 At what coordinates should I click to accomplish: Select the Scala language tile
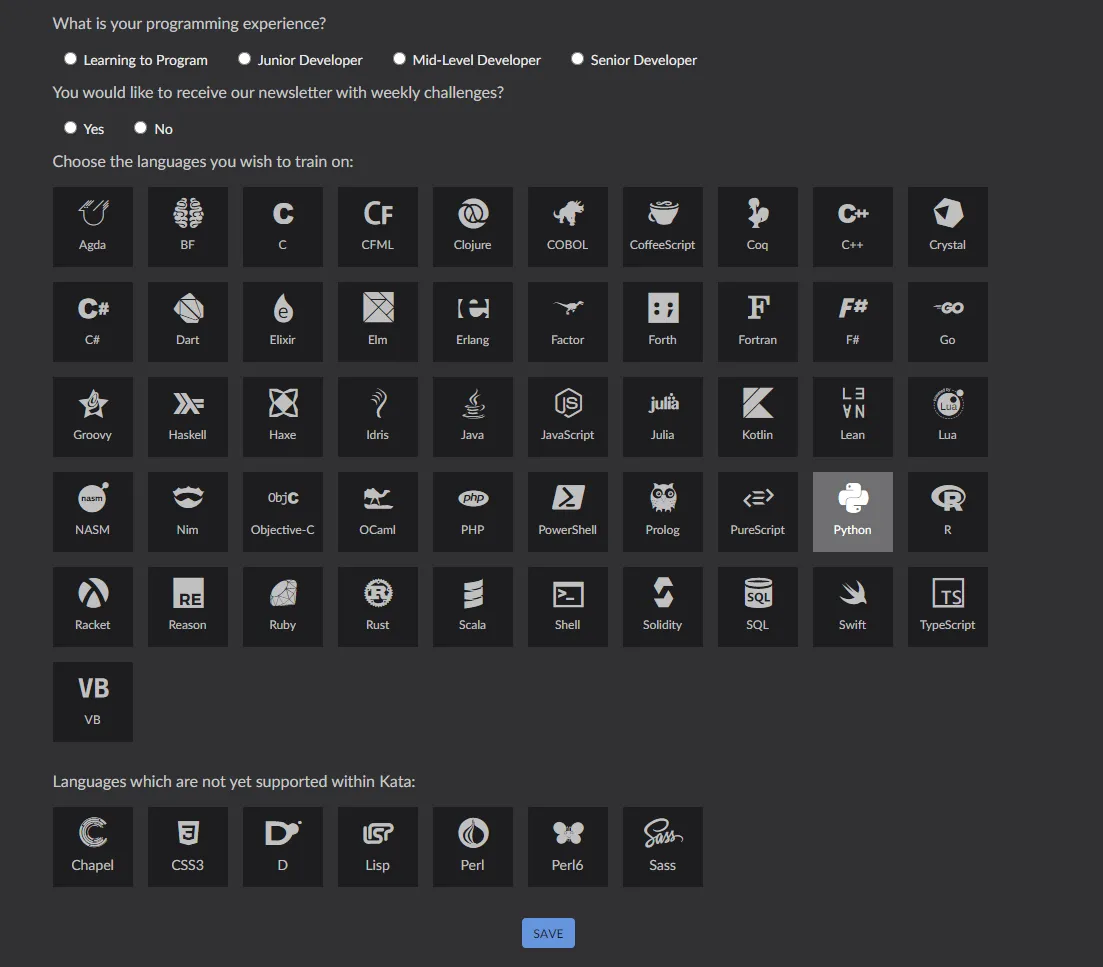[473, 607]
